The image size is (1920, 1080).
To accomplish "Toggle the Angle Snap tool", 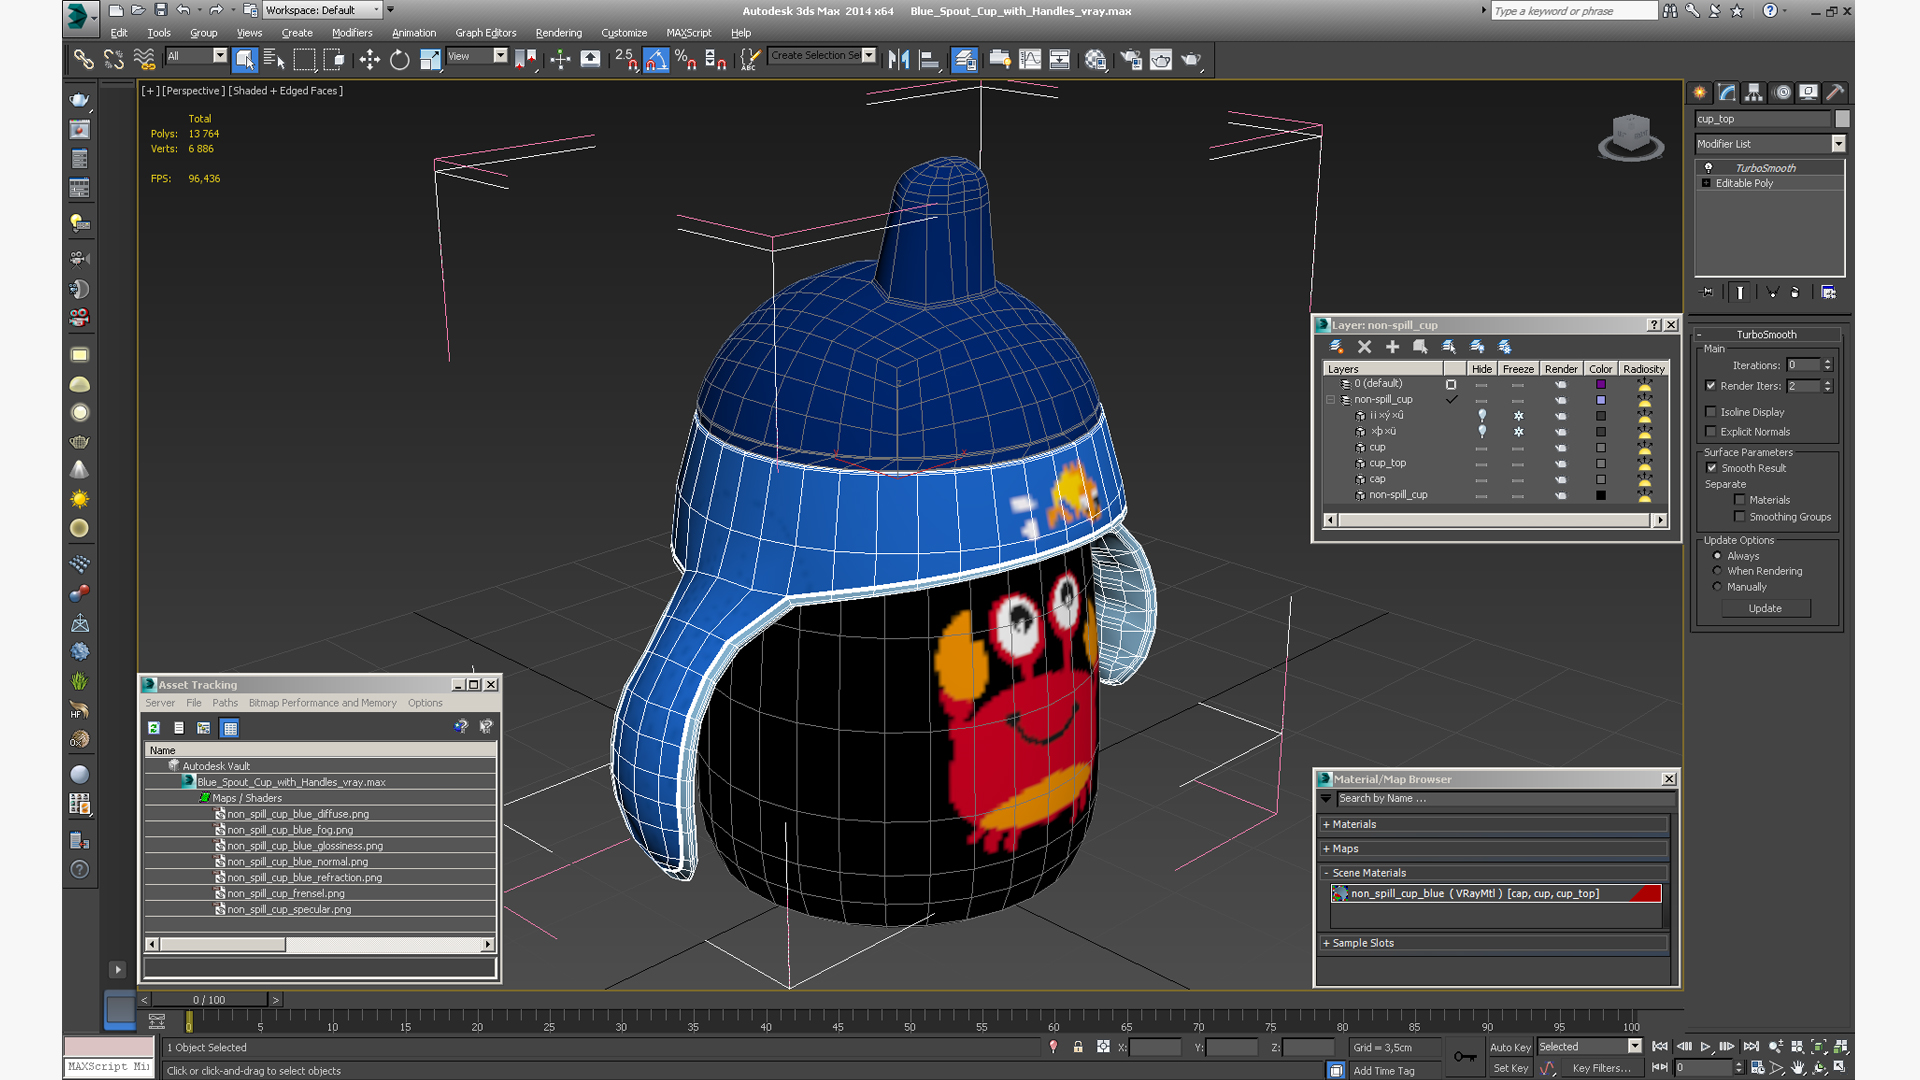I will (x=656, y=60).
